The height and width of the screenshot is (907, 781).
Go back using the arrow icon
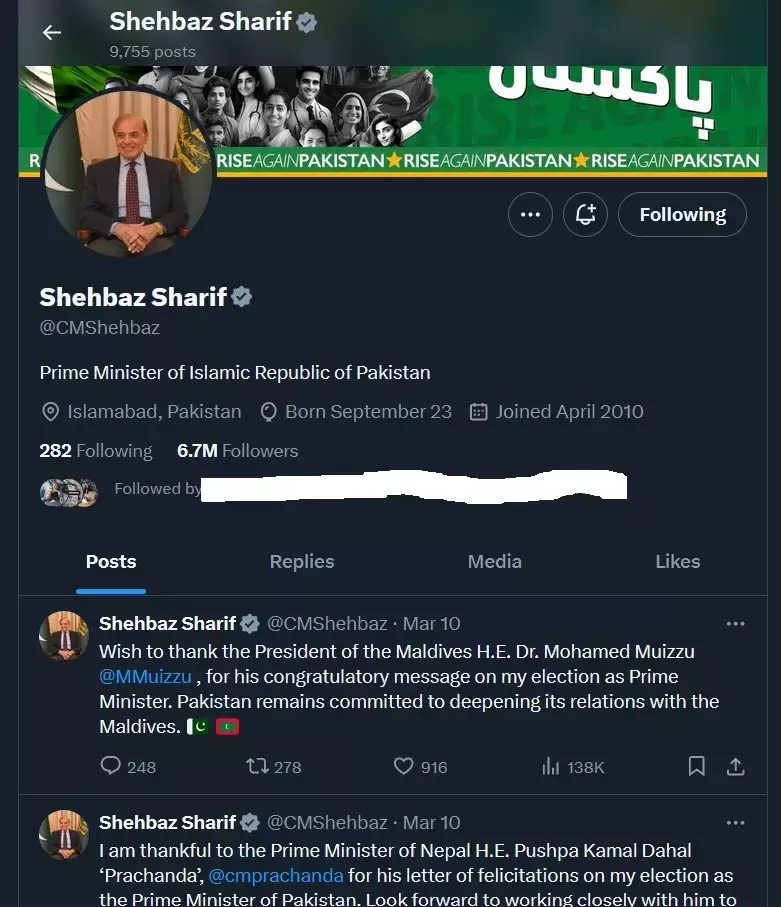52,32
